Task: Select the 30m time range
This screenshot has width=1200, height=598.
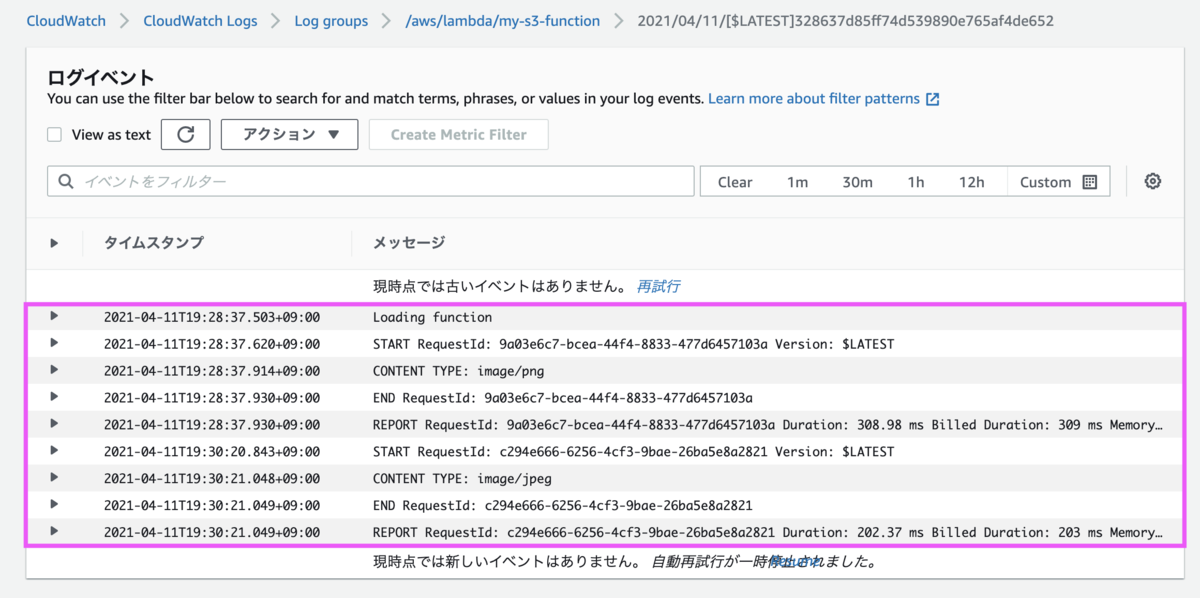Action: click(x=857, y=182)
